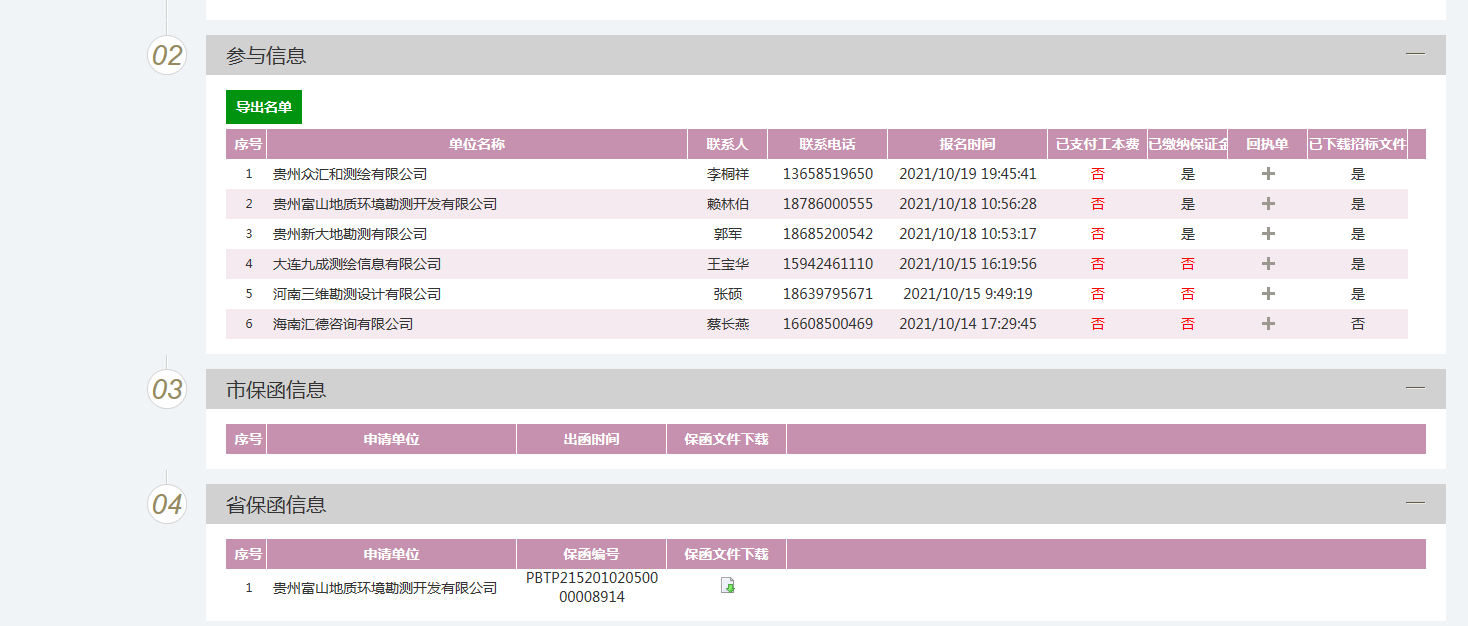Click the 已下载招标文件 column header

1357,144
